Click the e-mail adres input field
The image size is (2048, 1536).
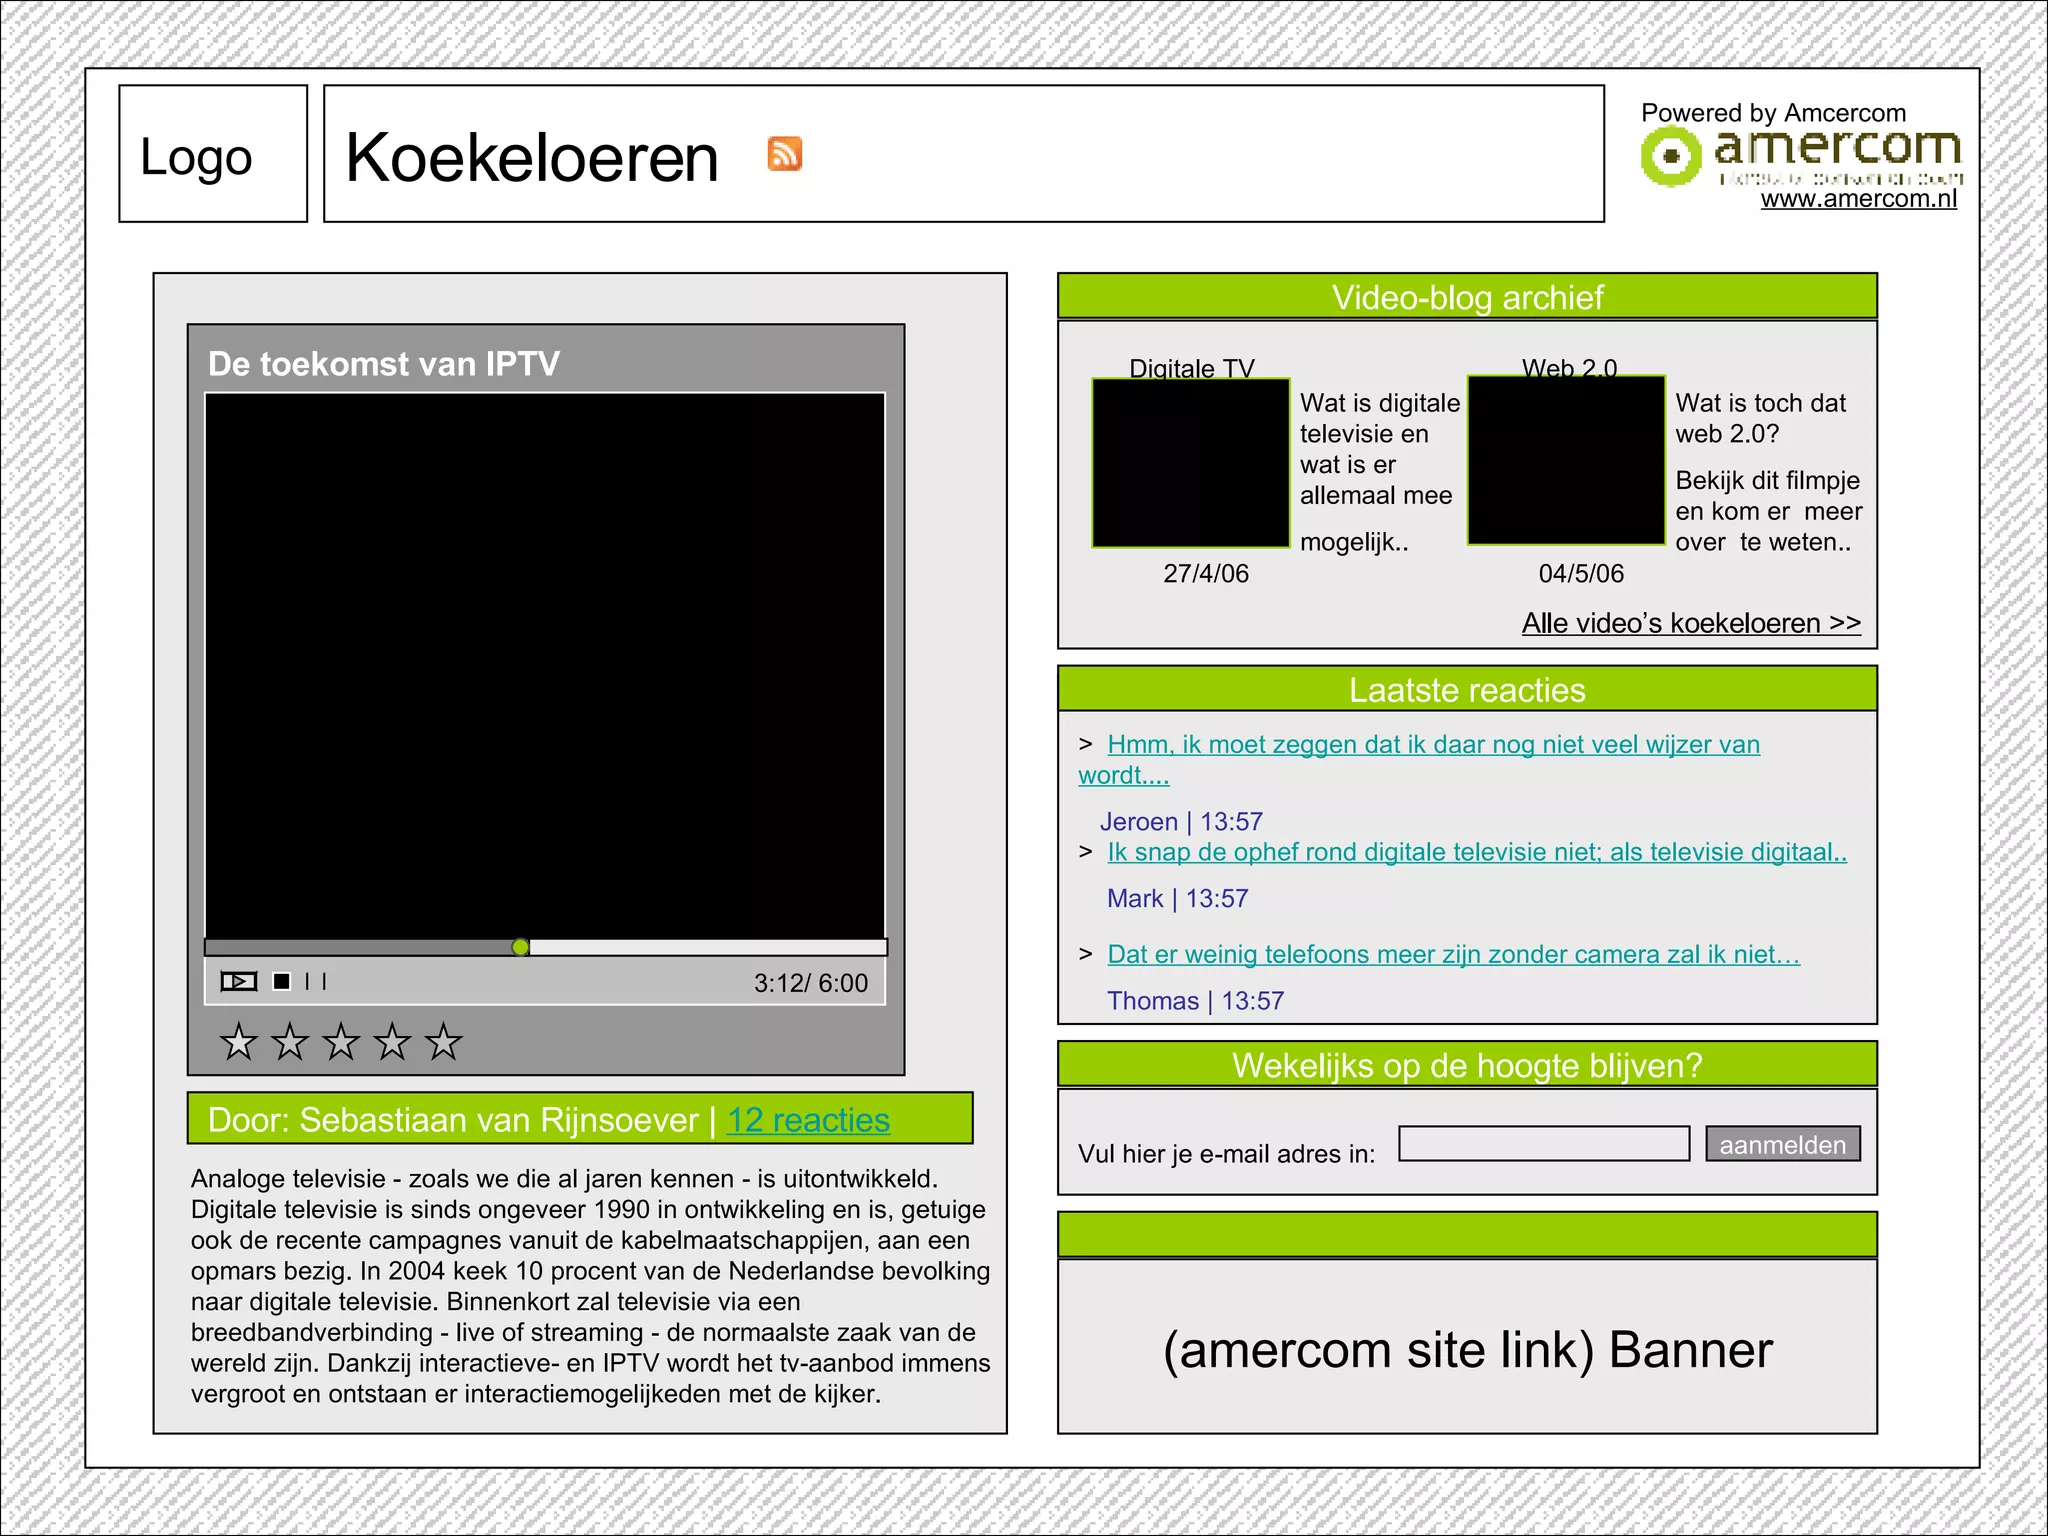pyautogui.click(x=1543, y=1144)
